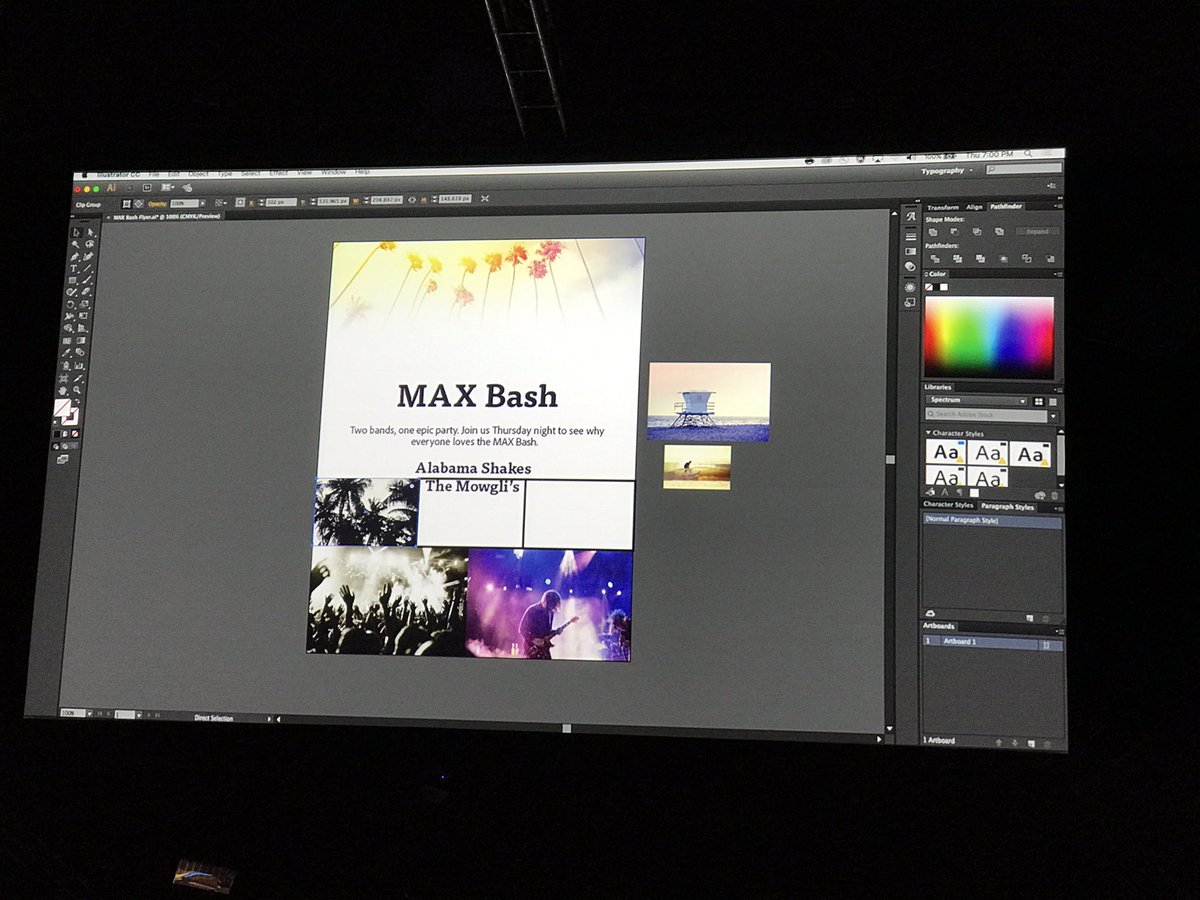1200x900 pixels.
Task: Select the Direct Selection tool (white arrow)
Action: [91, 232]
